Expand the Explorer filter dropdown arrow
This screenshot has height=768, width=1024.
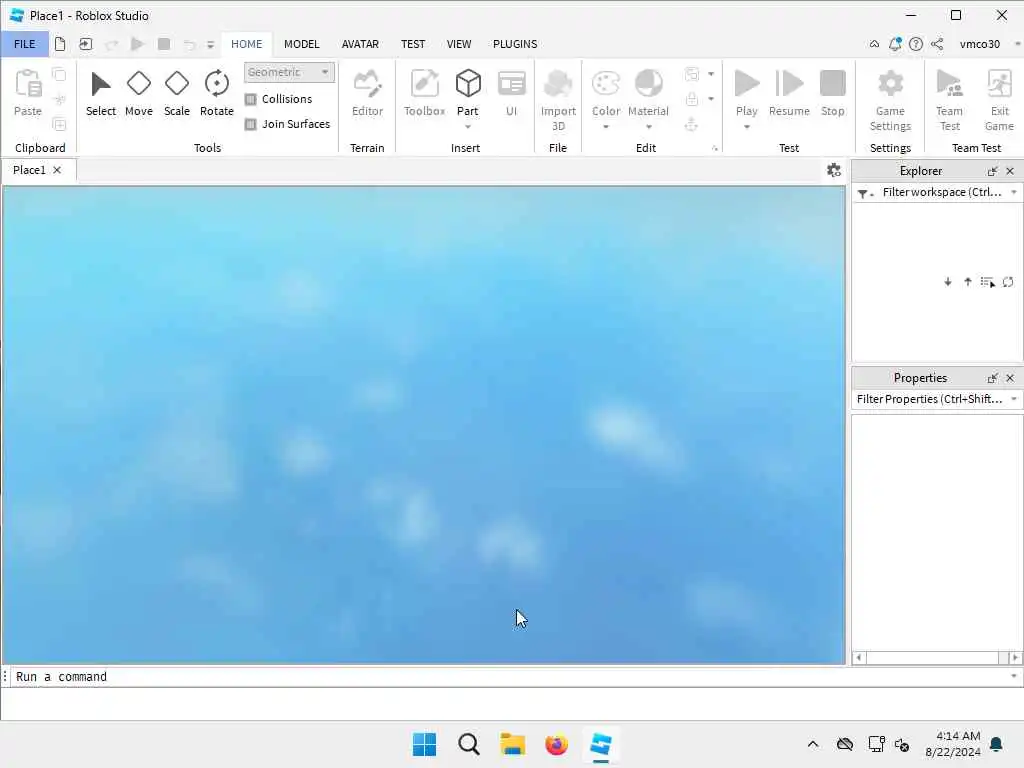coord(1014,192)
